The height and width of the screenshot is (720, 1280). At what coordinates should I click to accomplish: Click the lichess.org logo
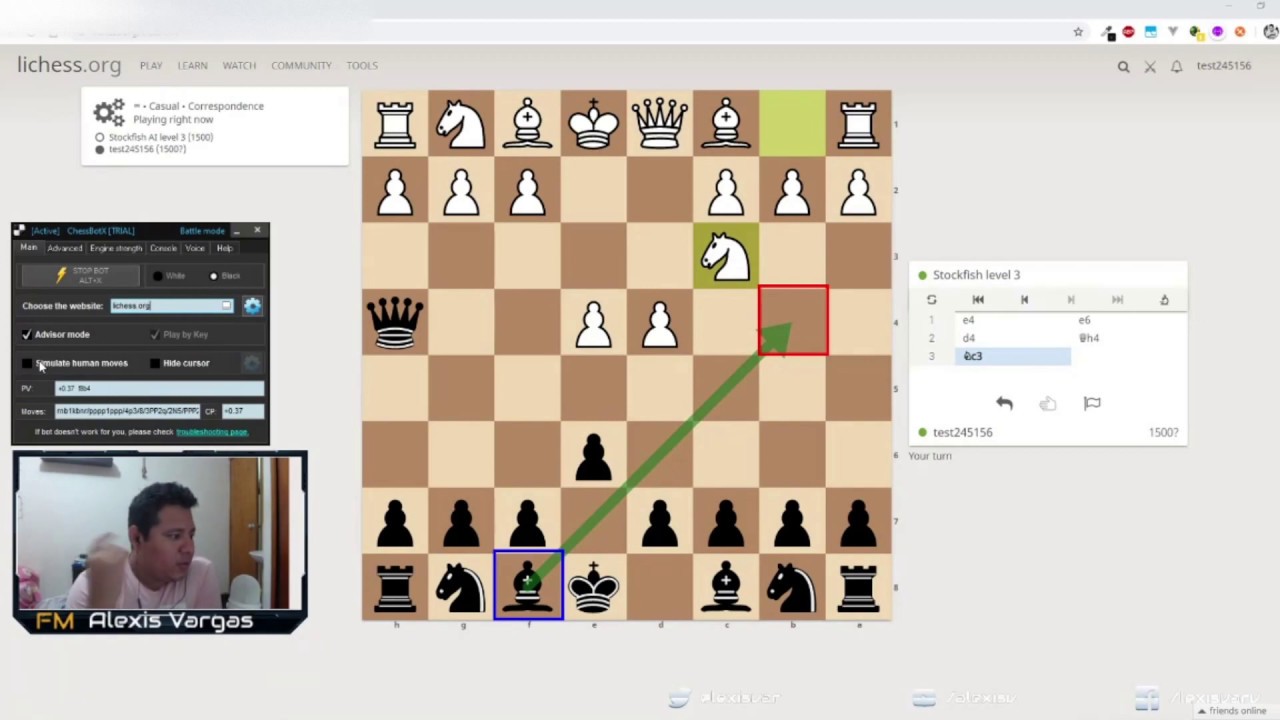(x=69, y=65)
